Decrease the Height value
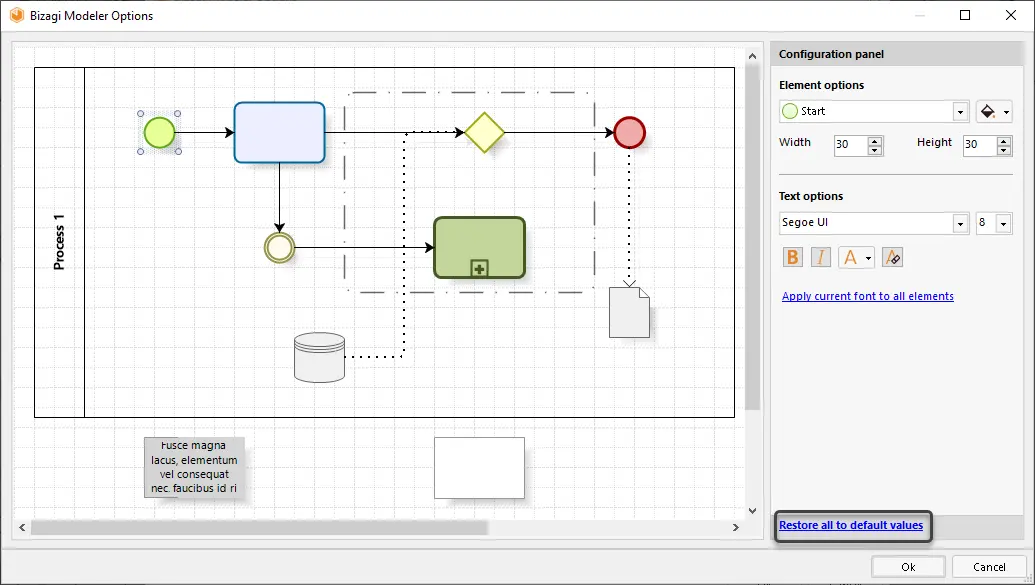Image resolution: width=1035 pixels, height=585 pixels. pos(1004,150)
